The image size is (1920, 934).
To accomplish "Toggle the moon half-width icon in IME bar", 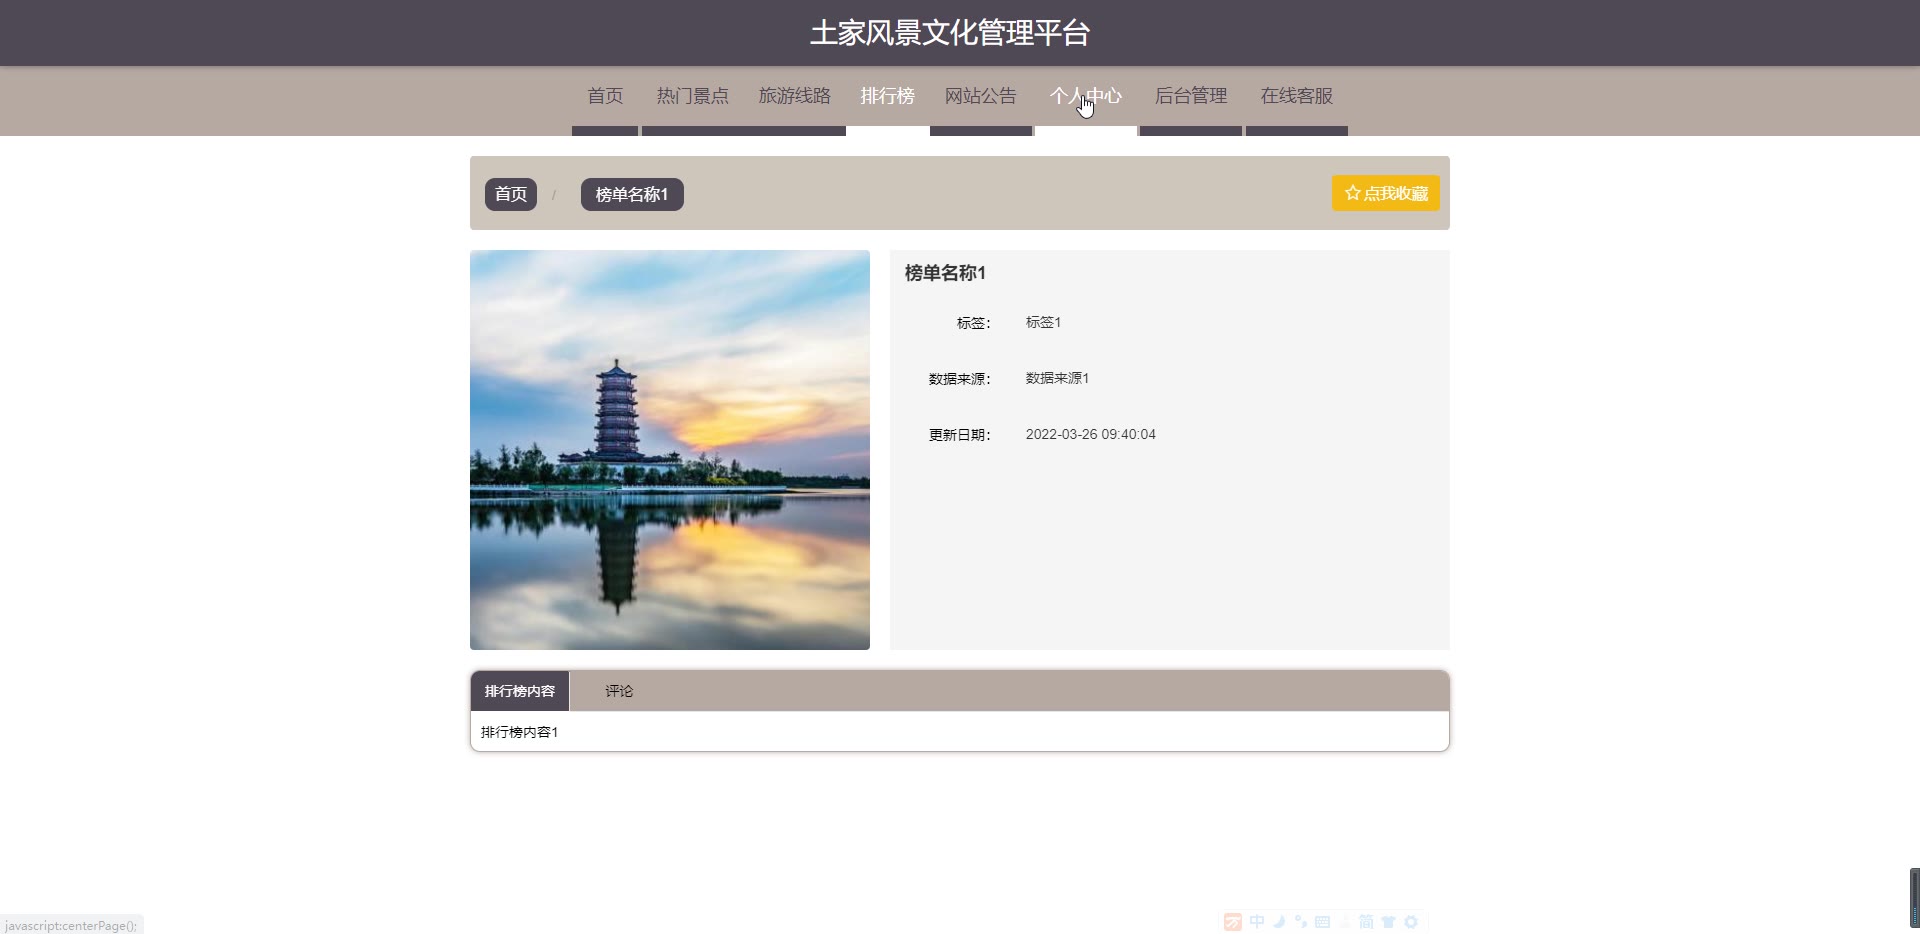I will [1279, 922].
